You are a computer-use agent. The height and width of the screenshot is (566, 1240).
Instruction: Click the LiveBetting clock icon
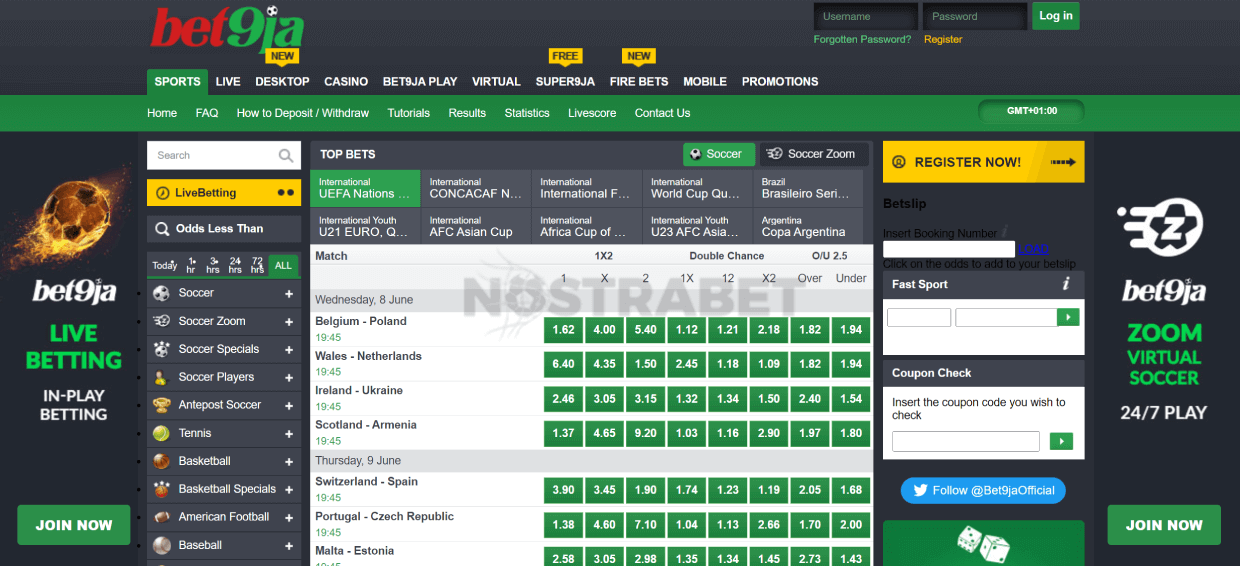[163, 193]
